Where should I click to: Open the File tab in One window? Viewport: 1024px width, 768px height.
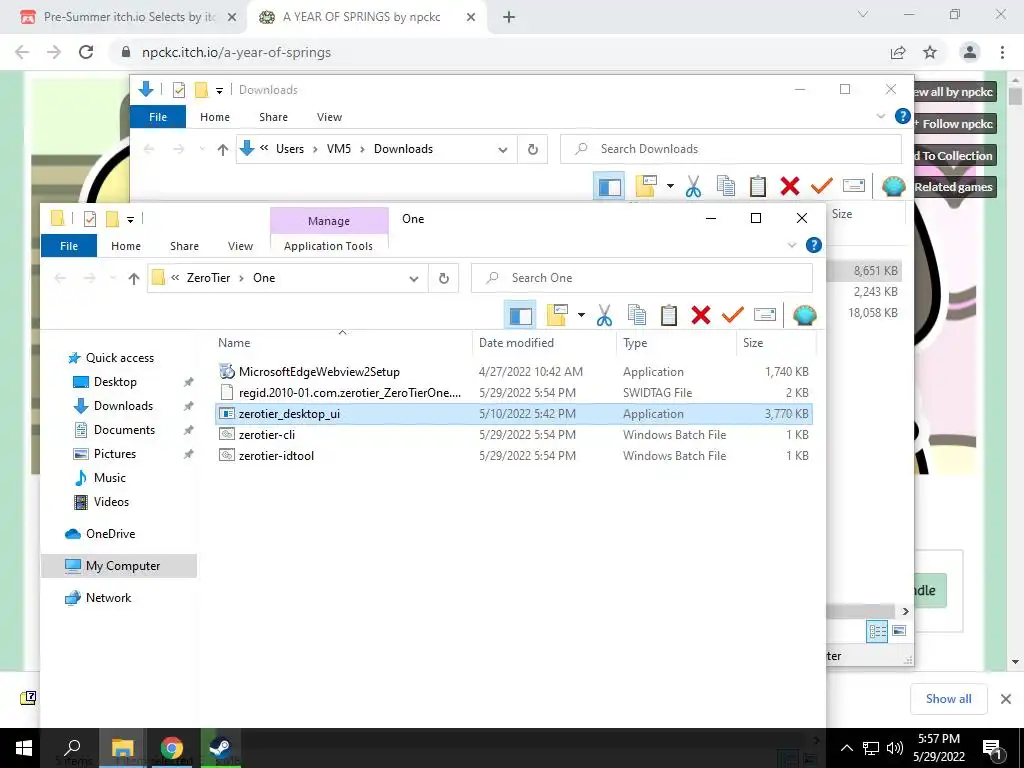[x=69, y=246]
